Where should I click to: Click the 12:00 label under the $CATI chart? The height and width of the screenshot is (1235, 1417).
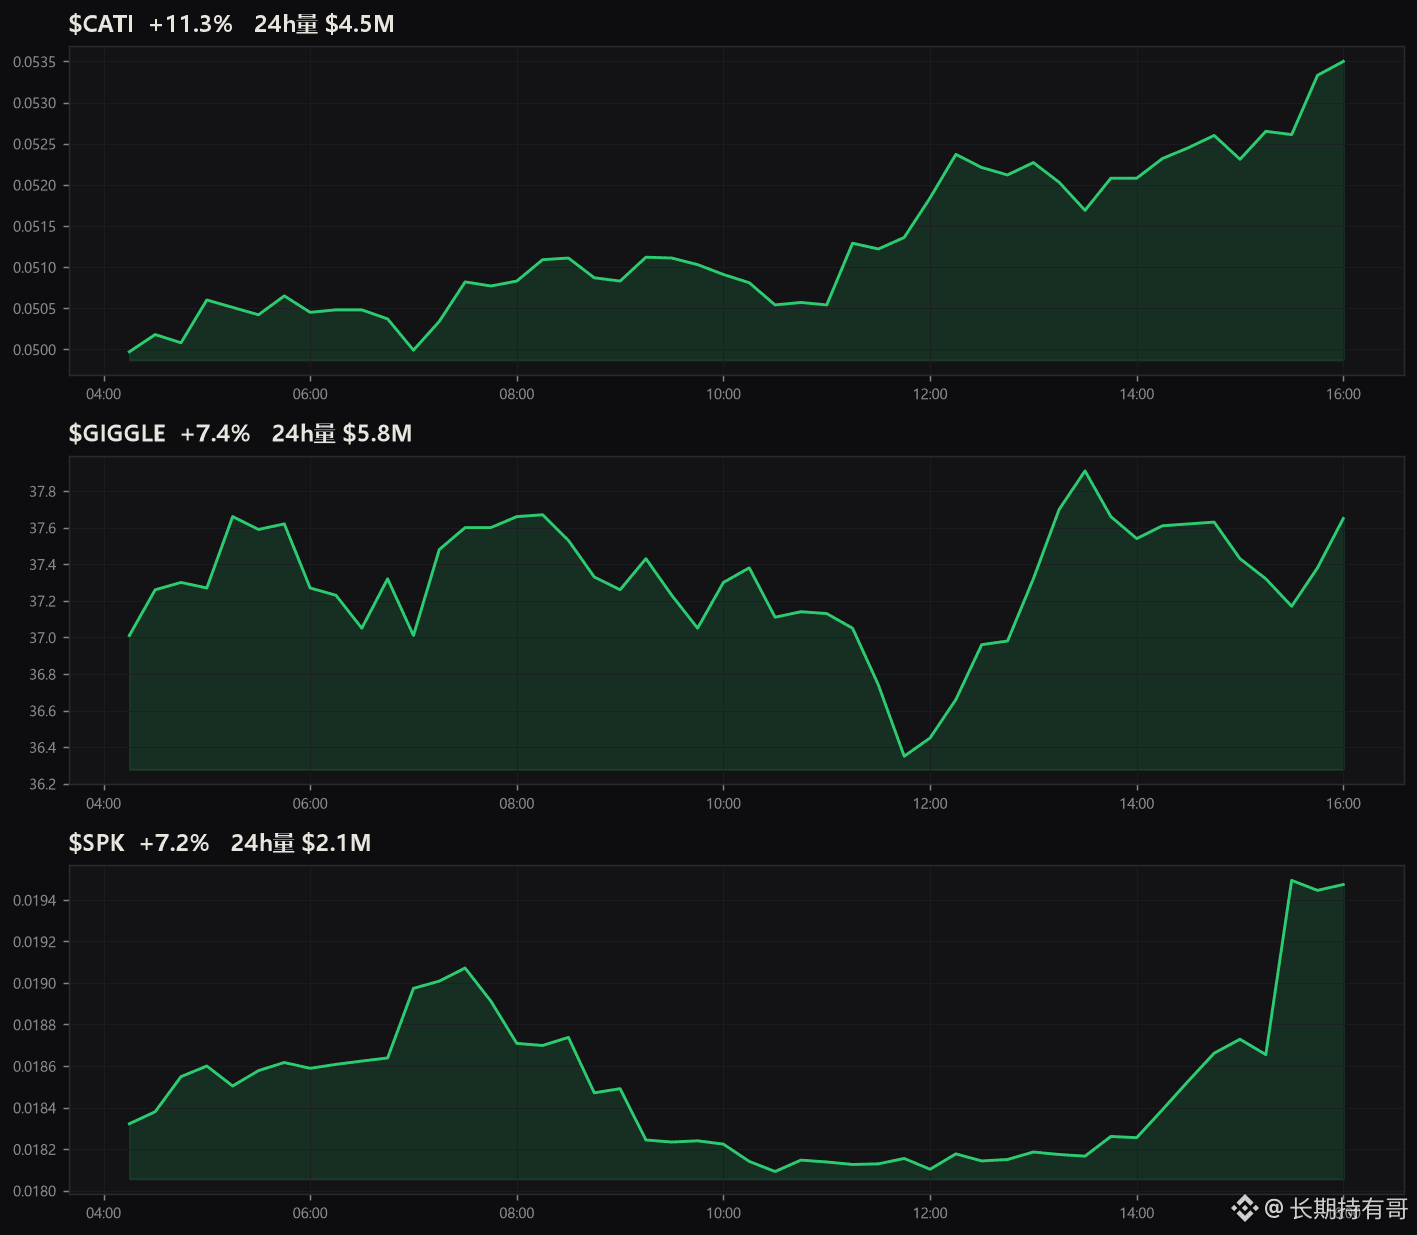[930, 394]
